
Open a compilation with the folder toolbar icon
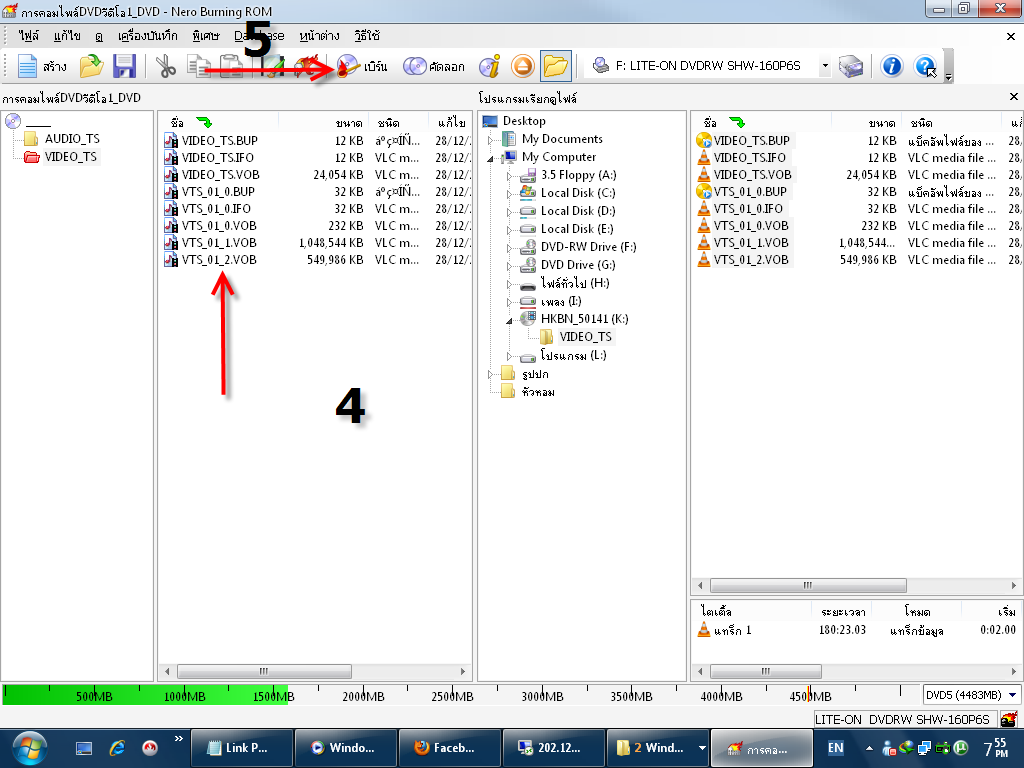tap(91, 66)
